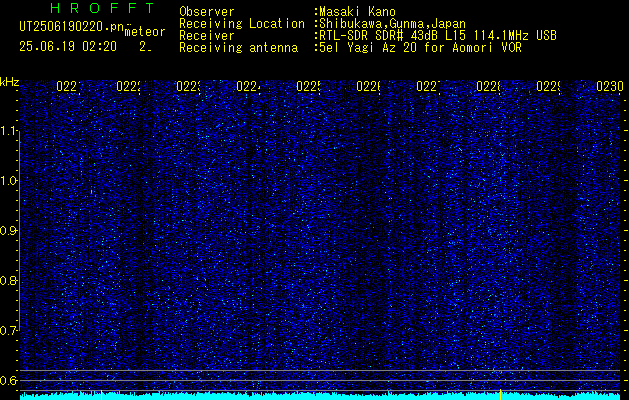Click the 0.9 kHz axis label
The image size is (629, 400).
point(9,231)
